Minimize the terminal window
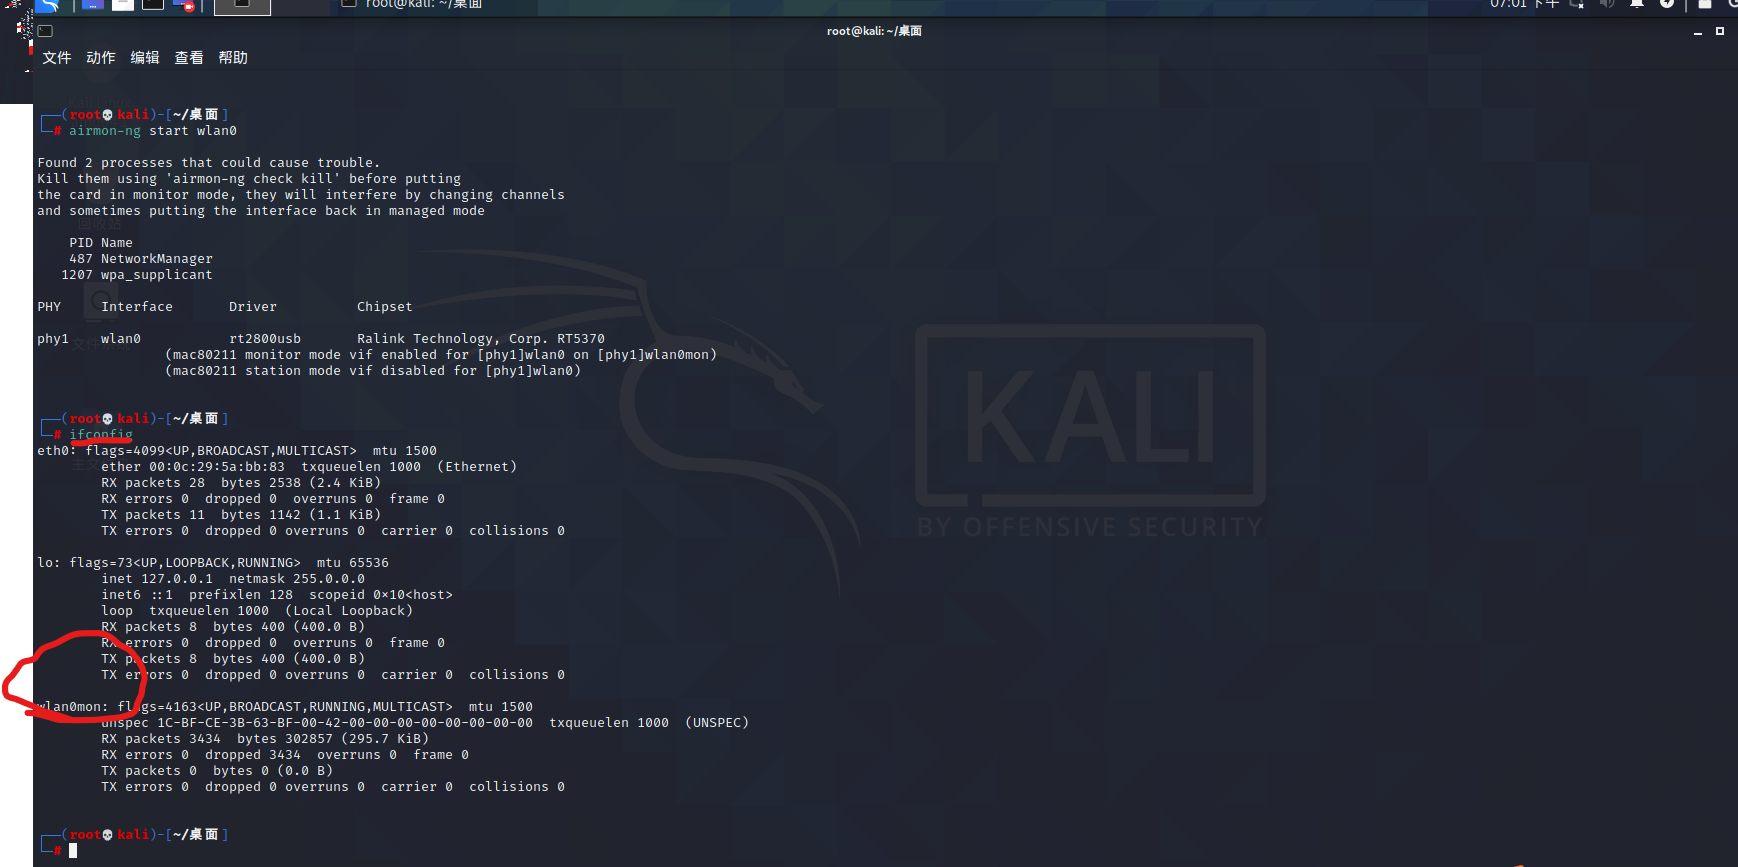 click(x=1698, y=32)
